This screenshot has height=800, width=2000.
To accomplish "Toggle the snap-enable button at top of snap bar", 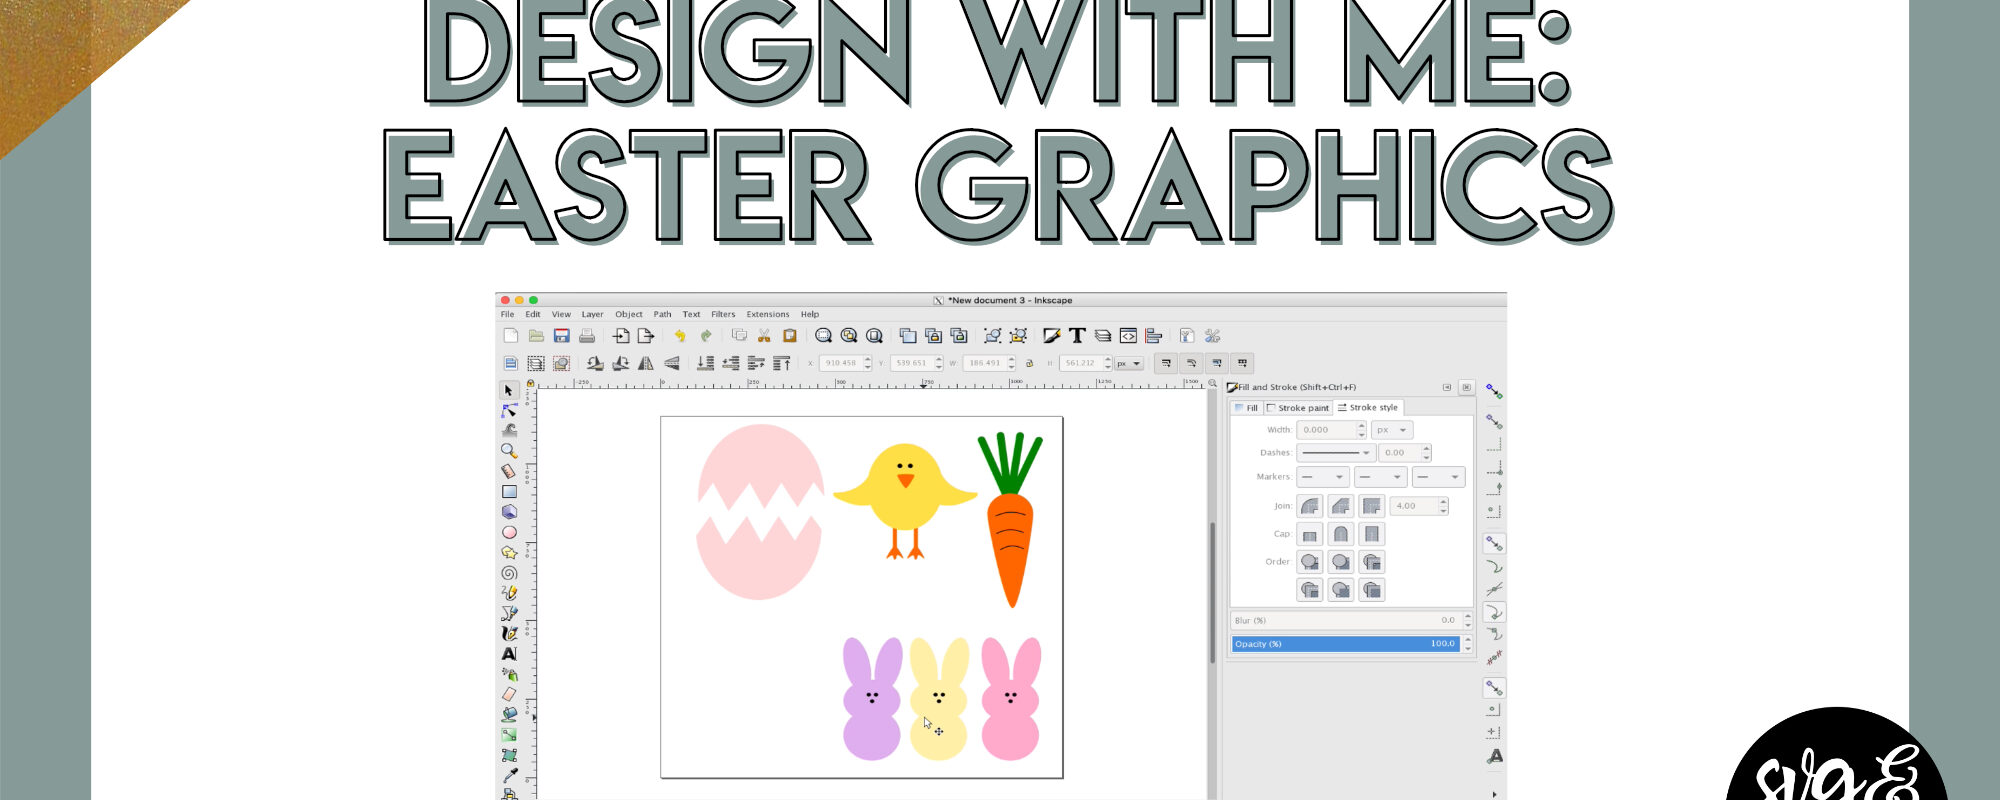I will 1494,391.
